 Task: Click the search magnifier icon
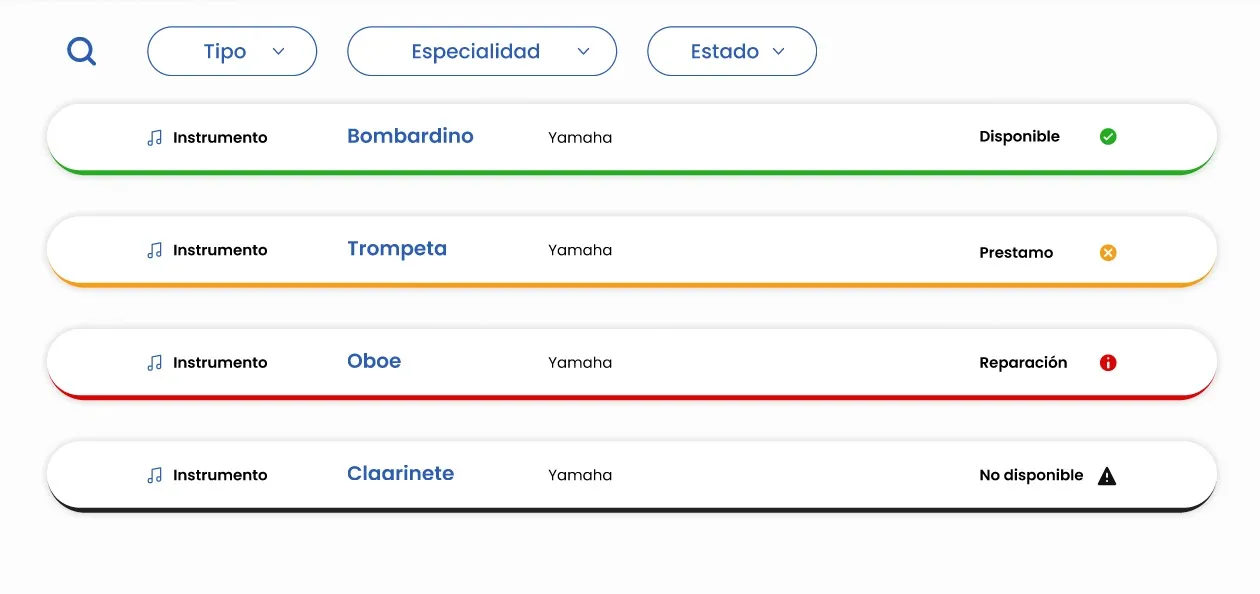(81, 51)
